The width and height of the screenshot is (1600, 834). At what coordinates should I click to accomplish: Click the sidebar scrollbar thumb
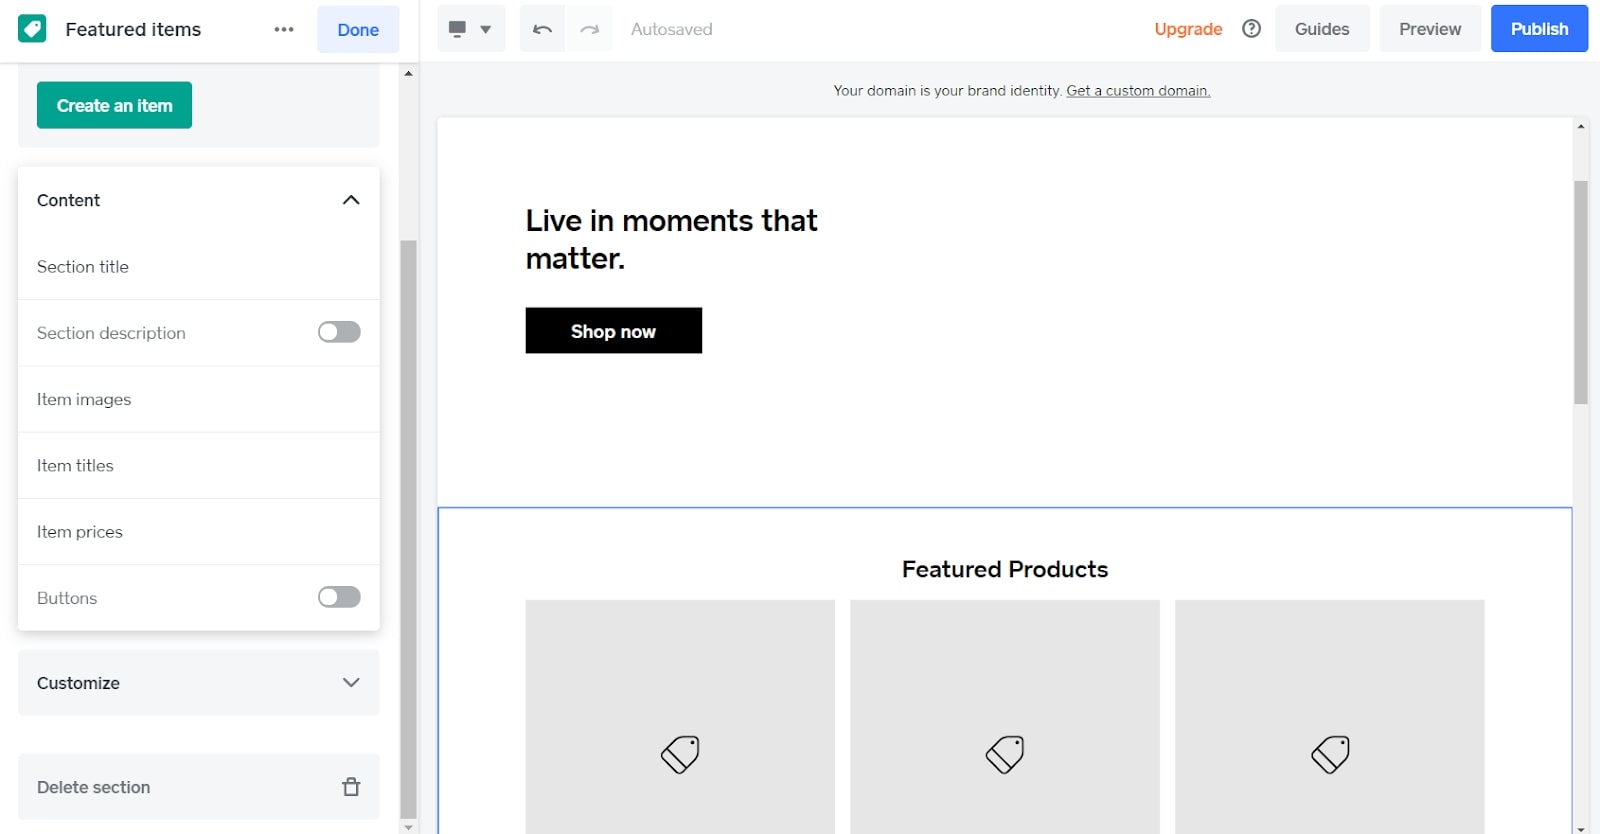(x=408, y=529)
